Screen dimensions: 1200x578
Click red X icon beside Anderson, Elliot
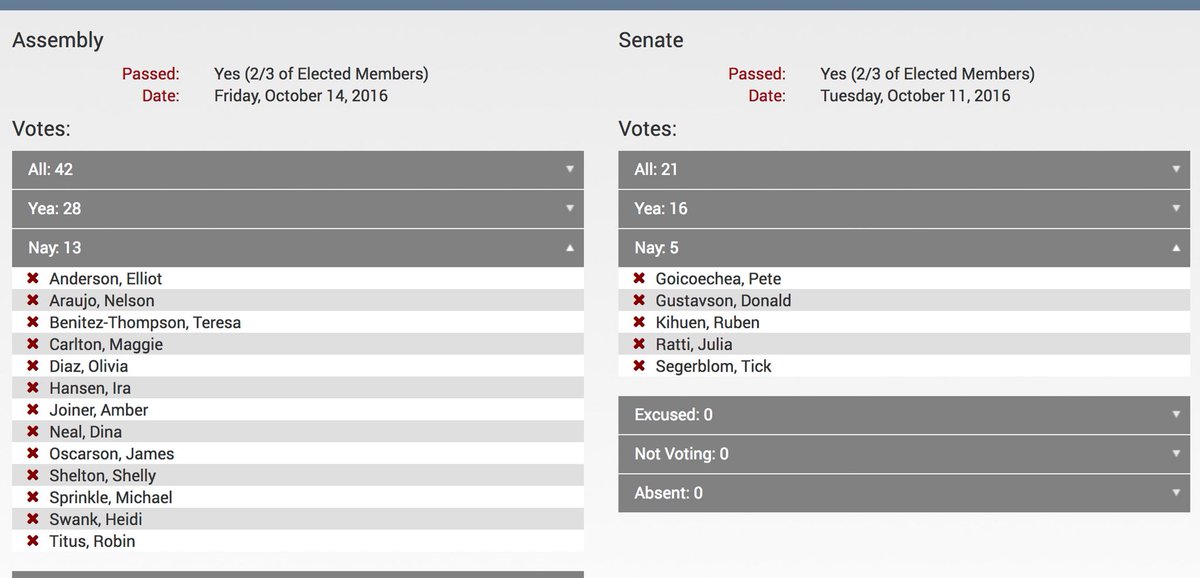click(x=33, y=279)
